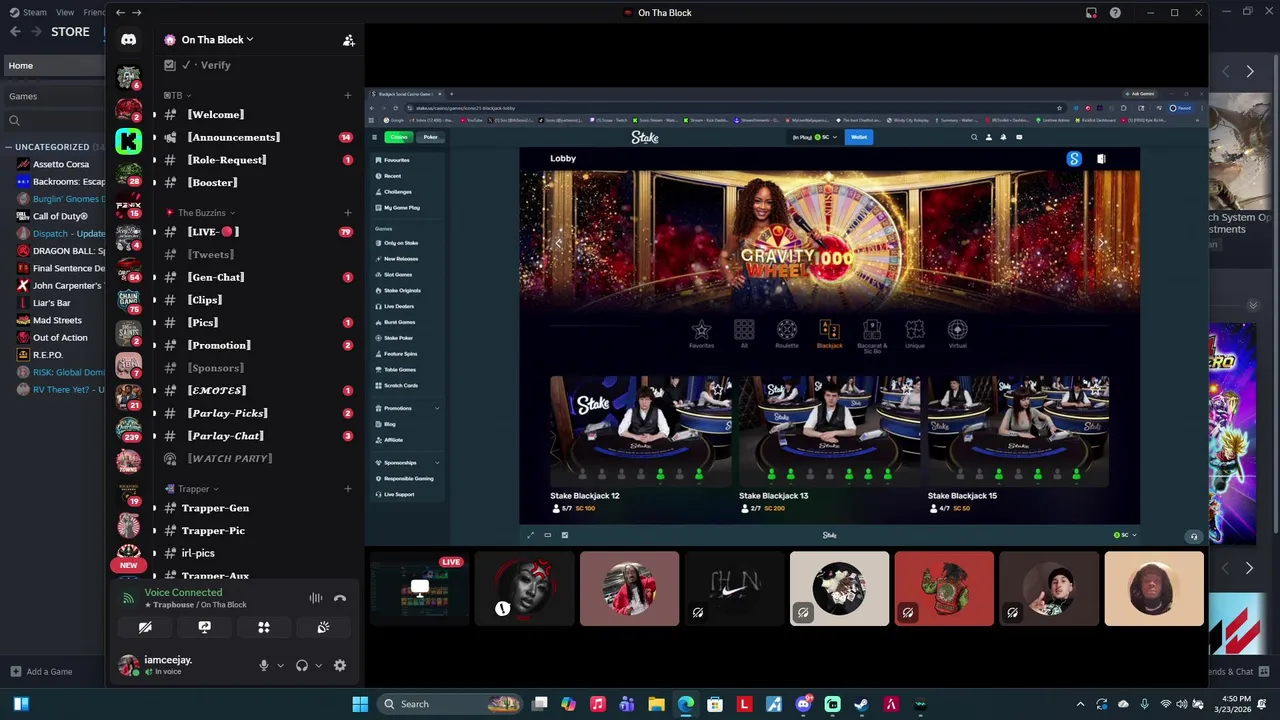
Task: Select Poker tab in shared Stake stream
Action: [x=430, y=137]
